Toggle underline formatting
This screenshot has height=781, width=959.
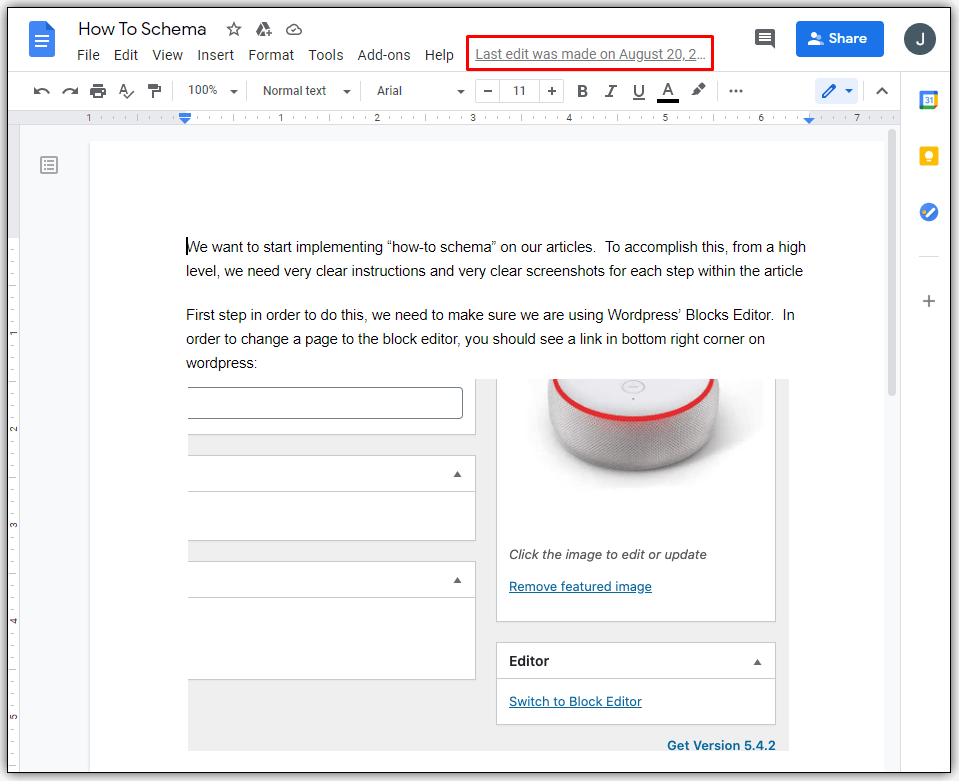pyautogui.click(x=639, y=91)
